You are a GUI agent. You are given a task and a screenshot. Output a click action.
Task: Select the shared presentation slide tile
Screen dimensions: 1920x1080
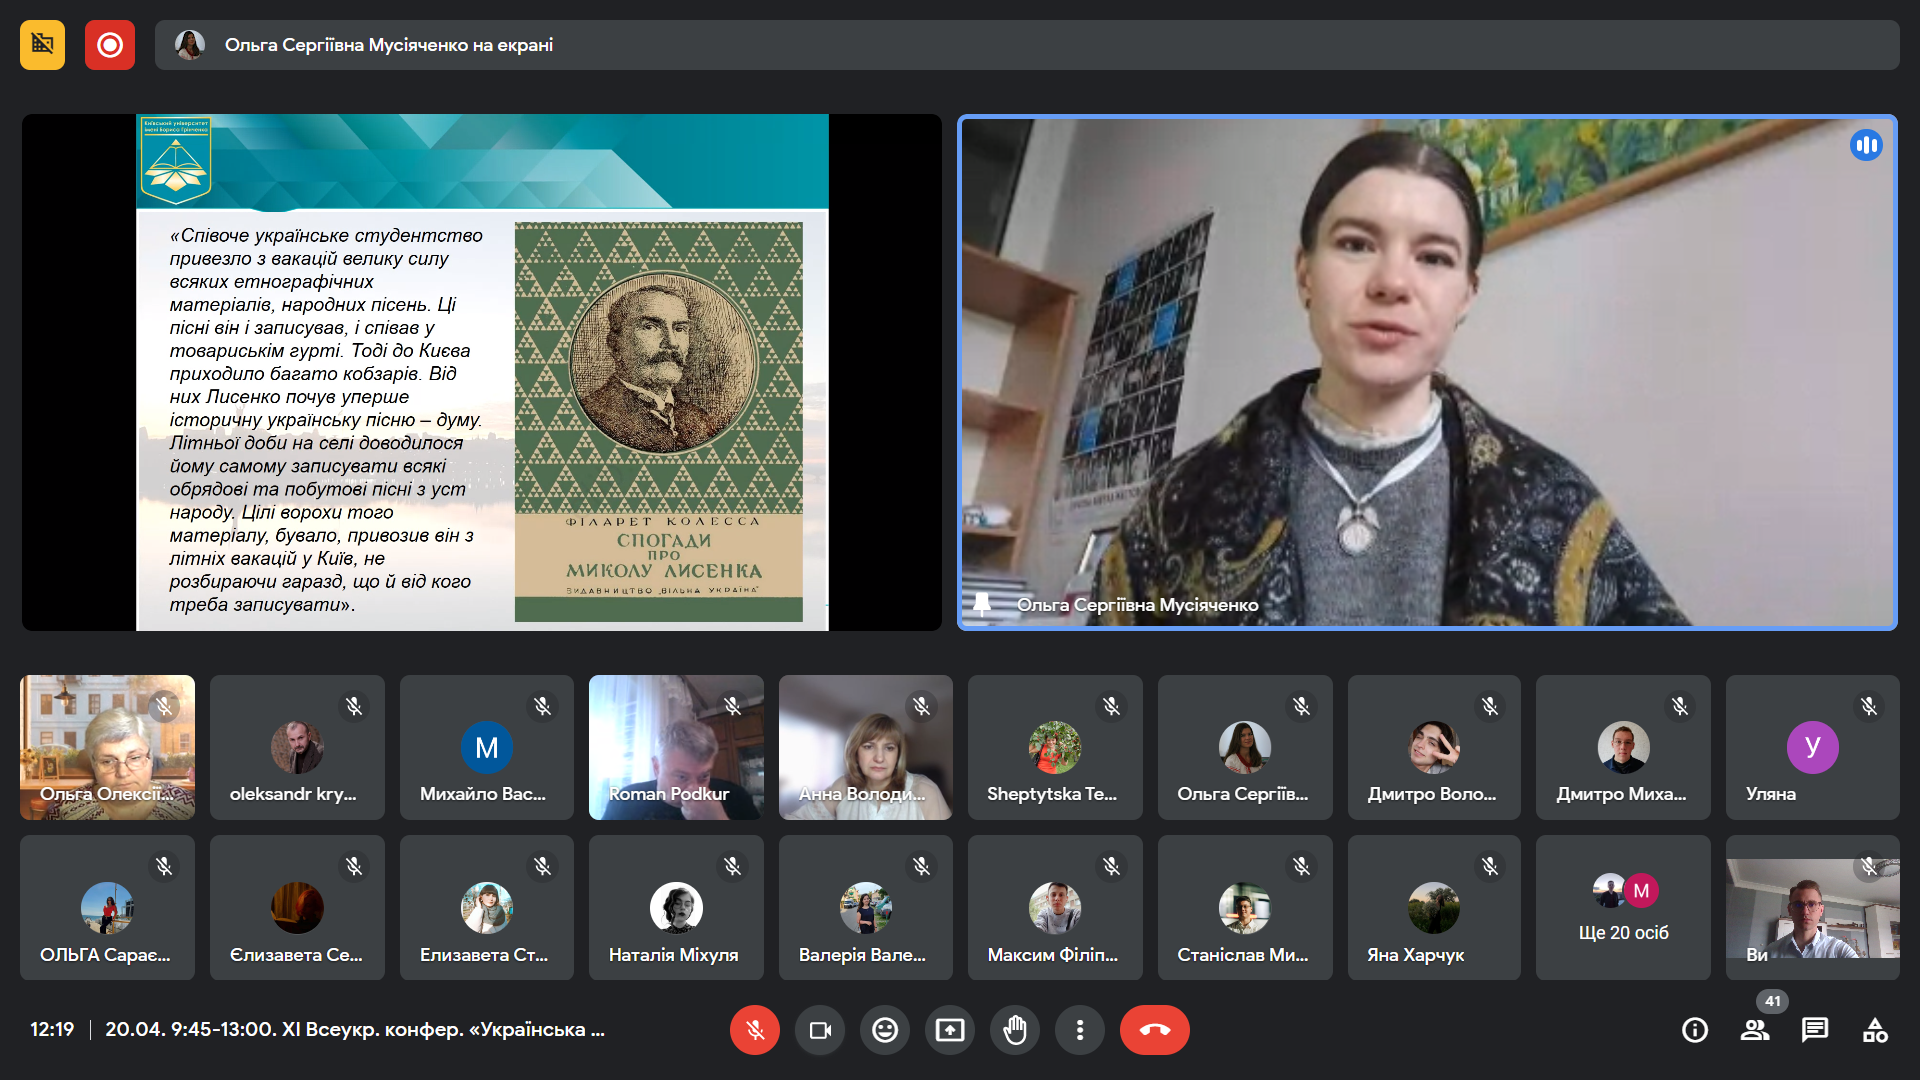click(481, 372)
